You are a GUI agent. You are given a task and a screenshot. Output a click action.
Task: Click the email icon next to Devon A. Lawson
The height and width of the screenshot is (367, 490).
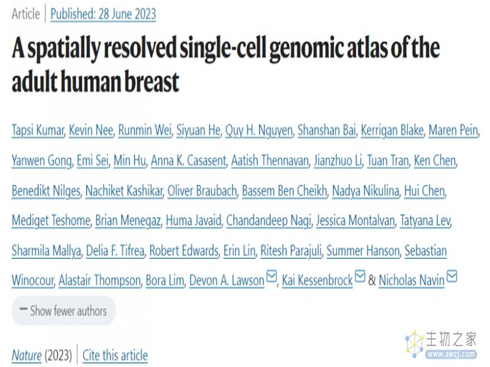coord(272,276)
